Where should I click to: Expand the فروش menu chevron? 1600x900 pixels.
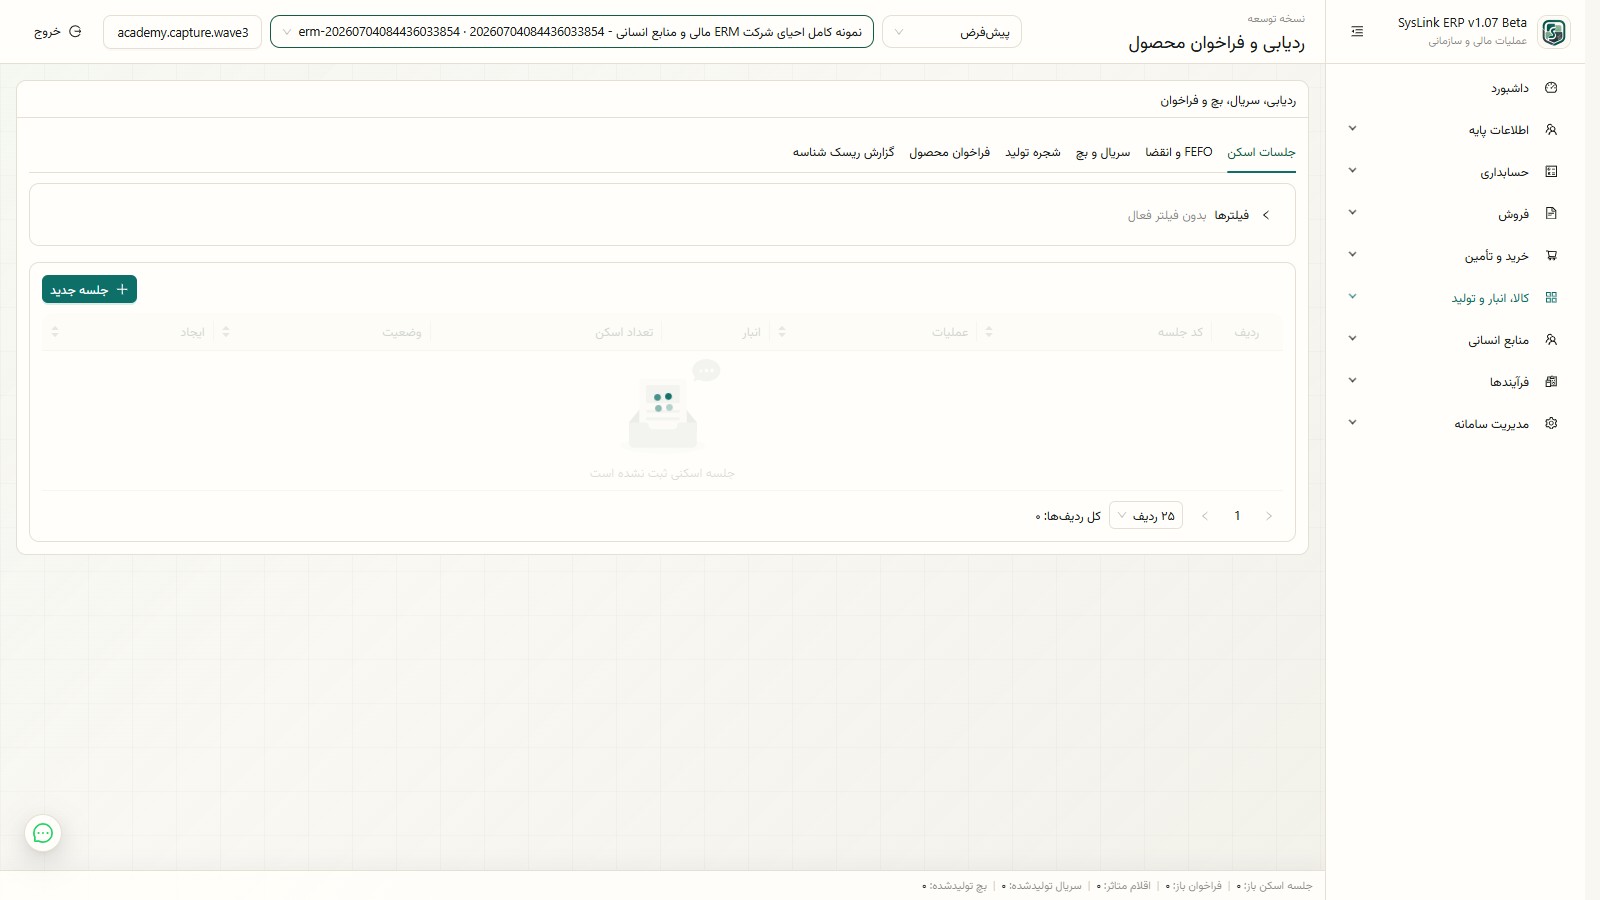coord(1352,213)
